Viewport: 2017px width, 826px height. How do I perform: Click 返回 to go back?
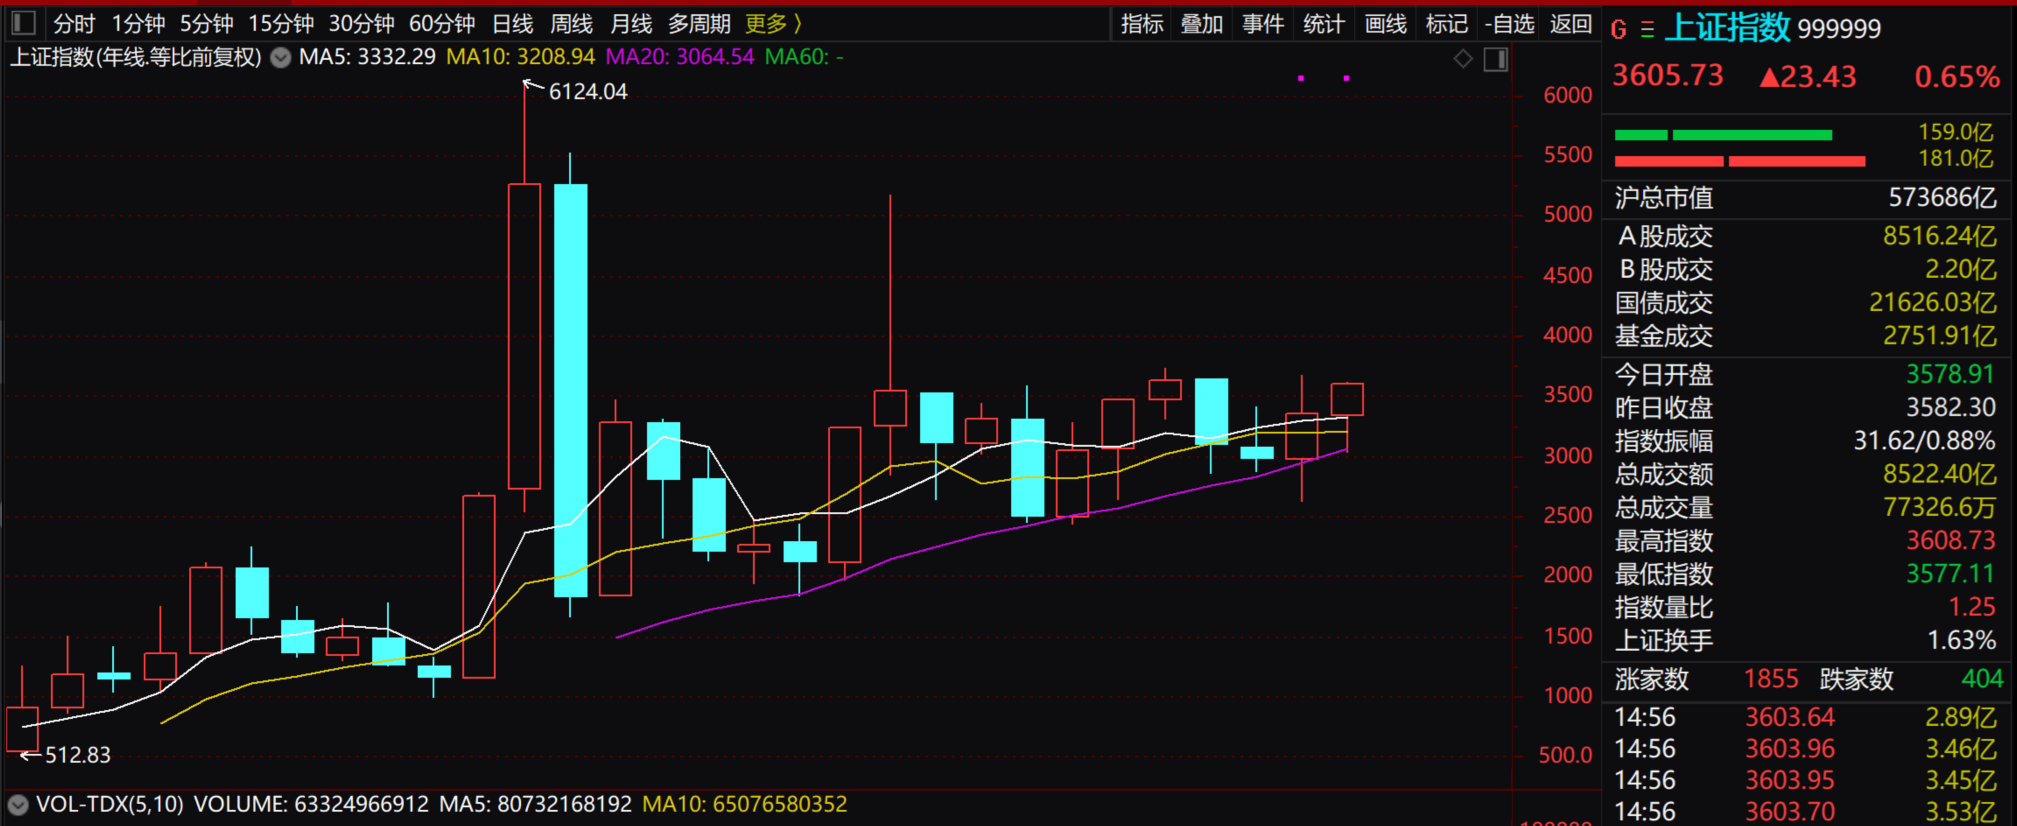tap(1570, 24)
